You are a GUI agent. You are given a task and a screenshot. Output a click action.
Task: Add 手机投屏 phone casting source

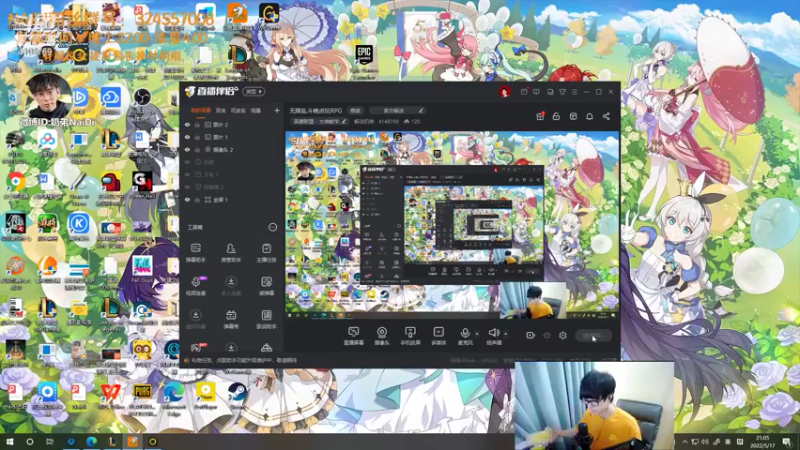[410, 336]
